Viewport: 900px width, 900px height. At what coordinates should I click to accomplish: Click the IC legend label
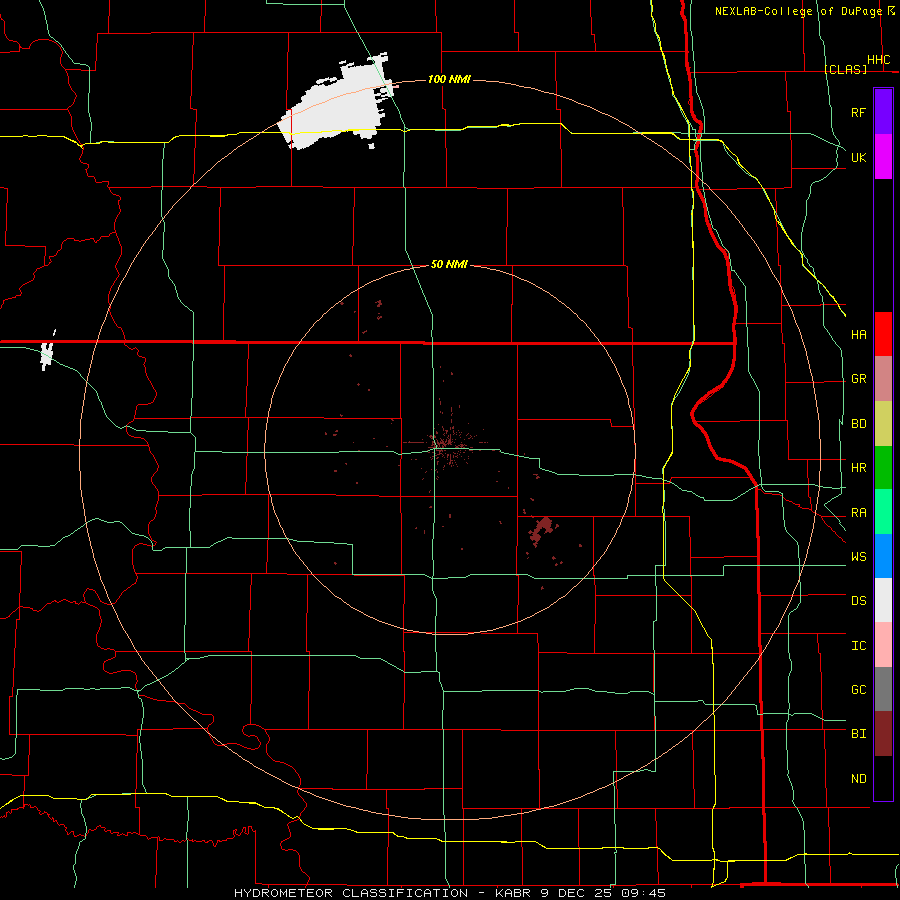click(x=859, y=646)
